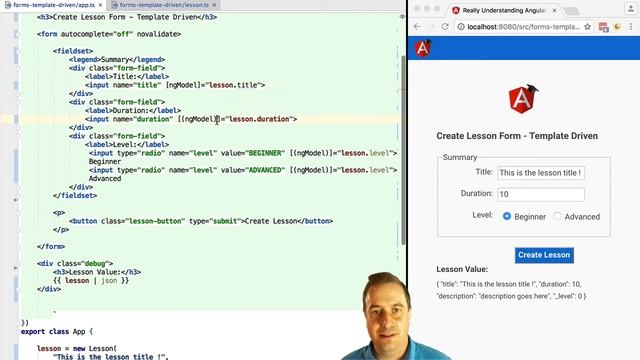This screenshot has height=360, width=640.
Task: Click the value="BEGINNER" attribute in code
Action: (x=253, y=153)
